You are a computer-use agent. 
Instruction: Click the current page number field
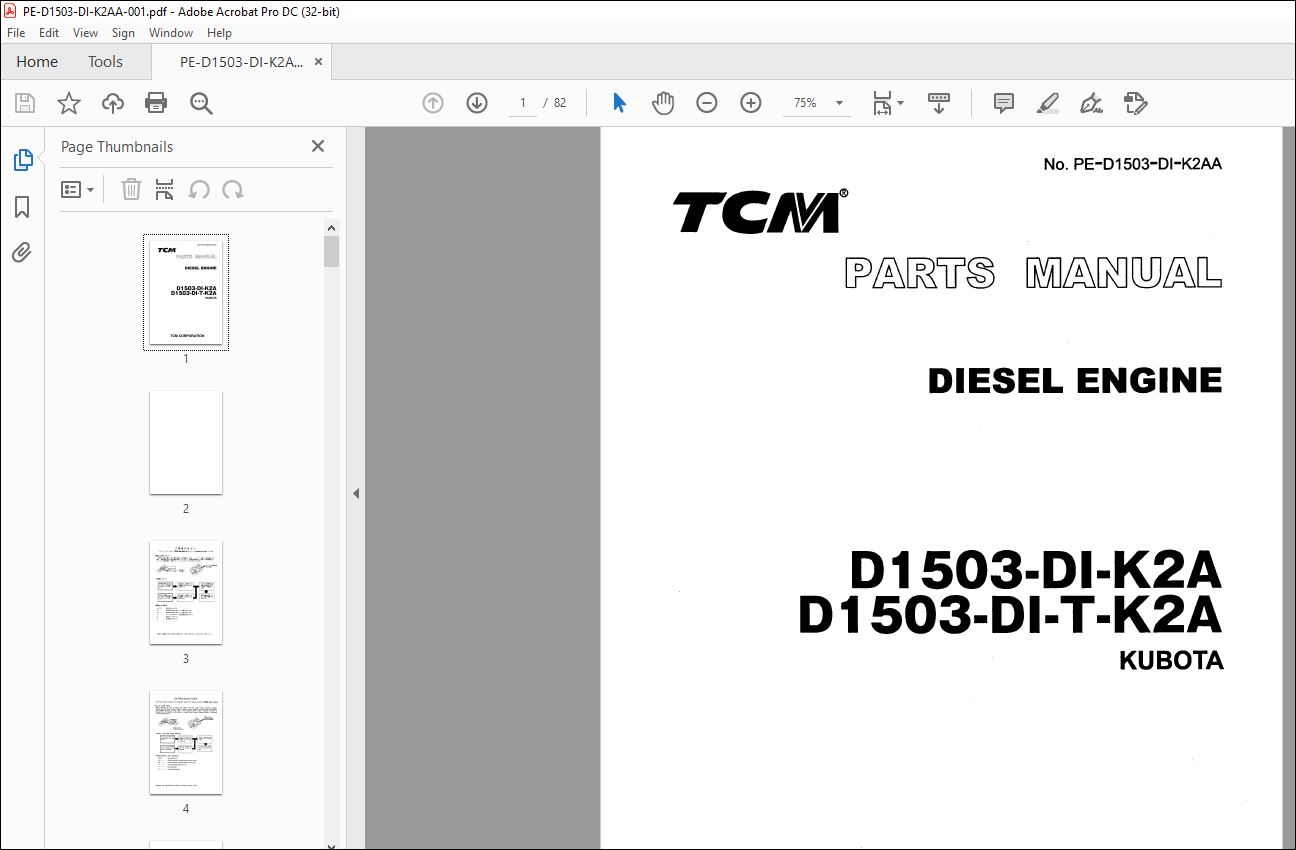(523, 103)
